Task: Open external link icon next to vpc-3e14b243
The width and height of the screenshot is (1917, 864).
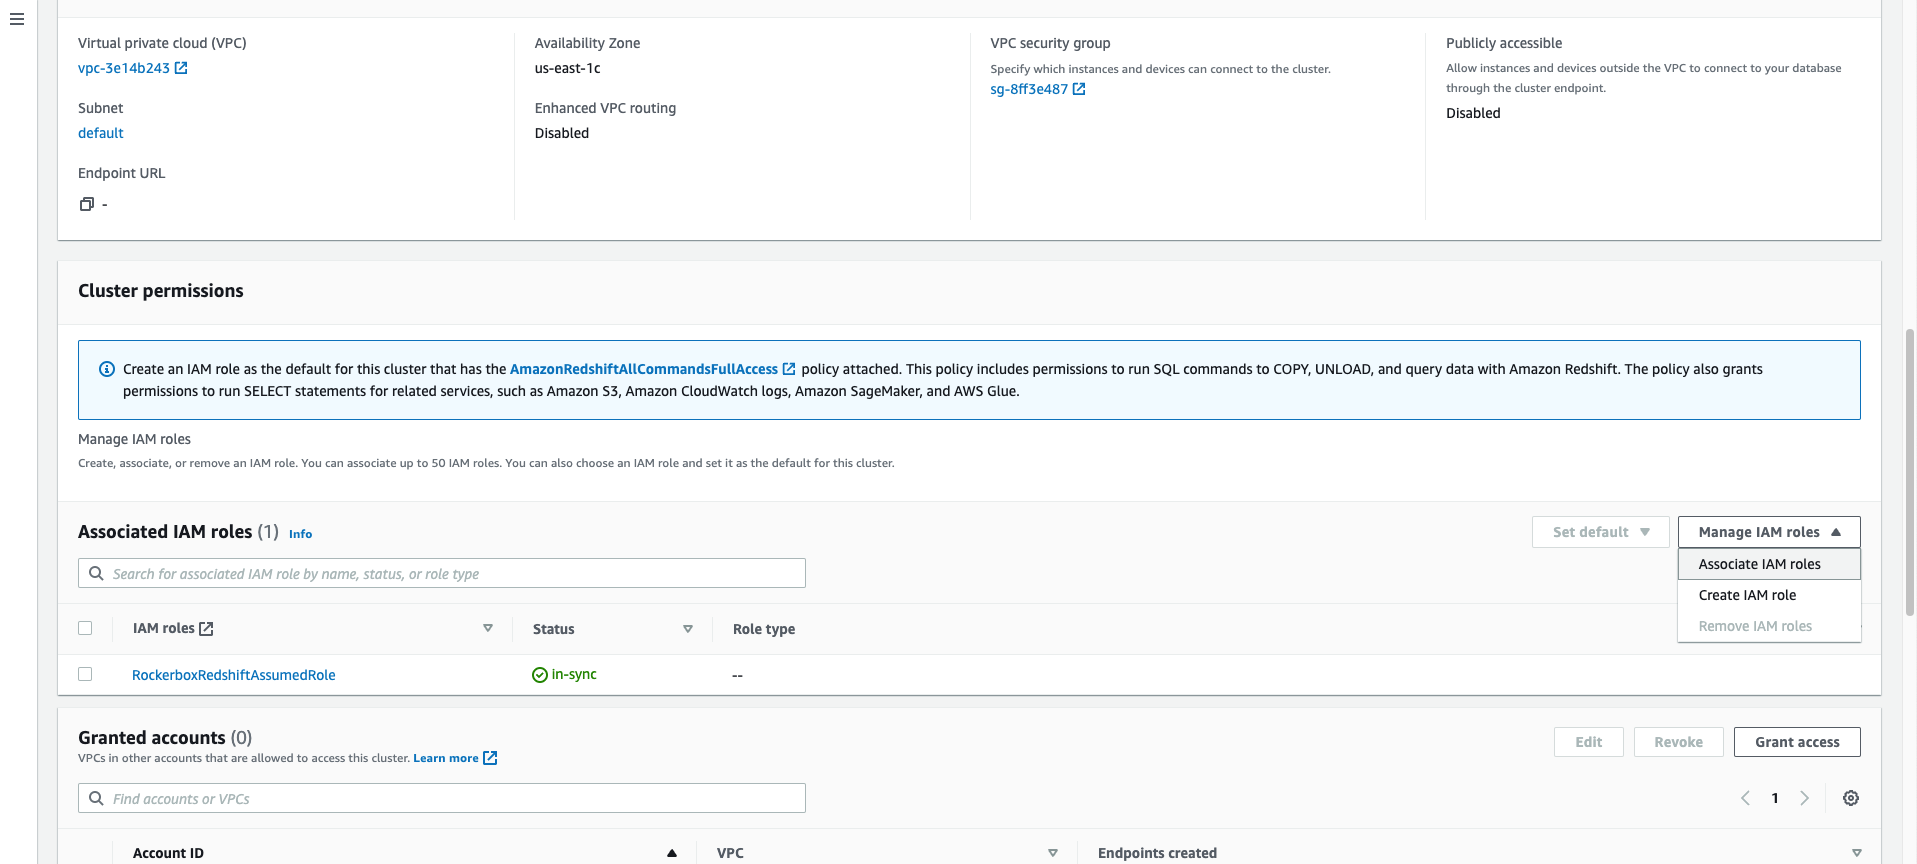Action: [x=181, y=68]
